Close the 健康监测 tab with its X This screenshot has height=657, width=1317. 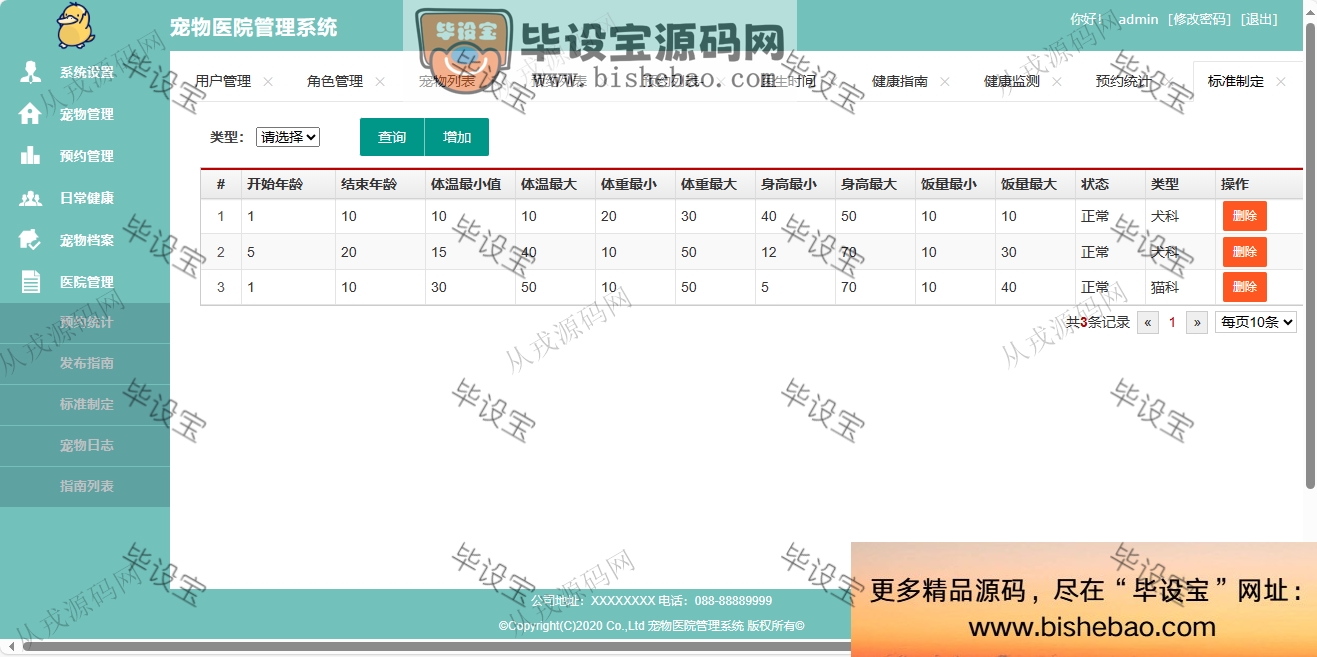(x=1057, y=82)
